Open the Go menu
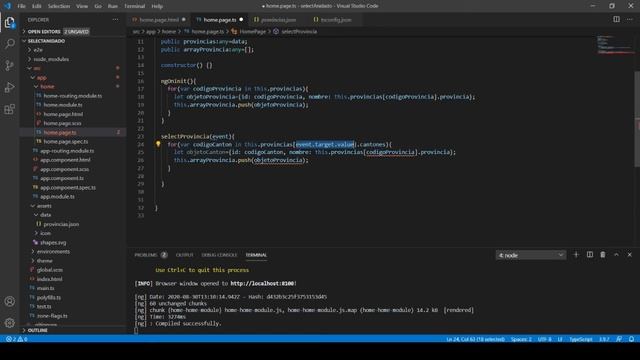Screen dimensions: 640x360 point(98,6)
